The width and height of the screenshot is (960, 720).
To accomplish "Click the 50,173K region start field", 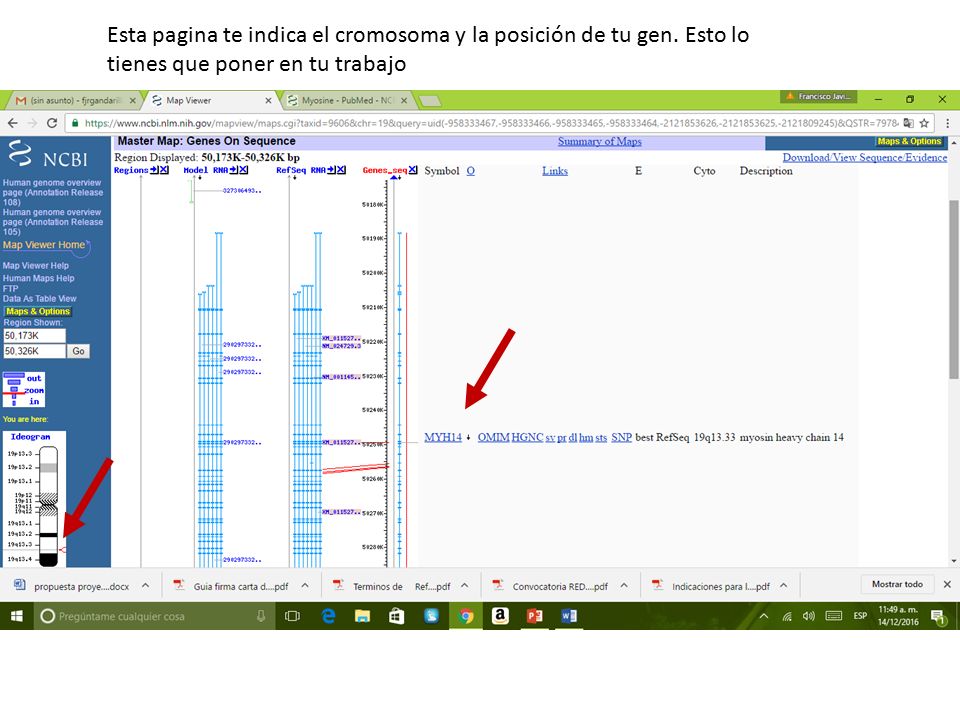I will (34, 336).
